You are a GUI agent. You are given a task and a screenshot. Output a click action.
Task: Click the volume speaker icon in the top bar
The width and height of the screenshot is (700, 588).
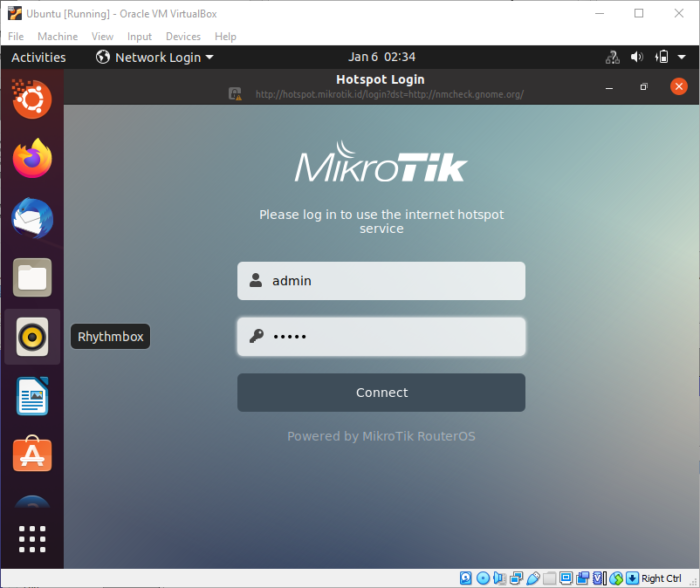pyautogui.click(x=637, y=57)
